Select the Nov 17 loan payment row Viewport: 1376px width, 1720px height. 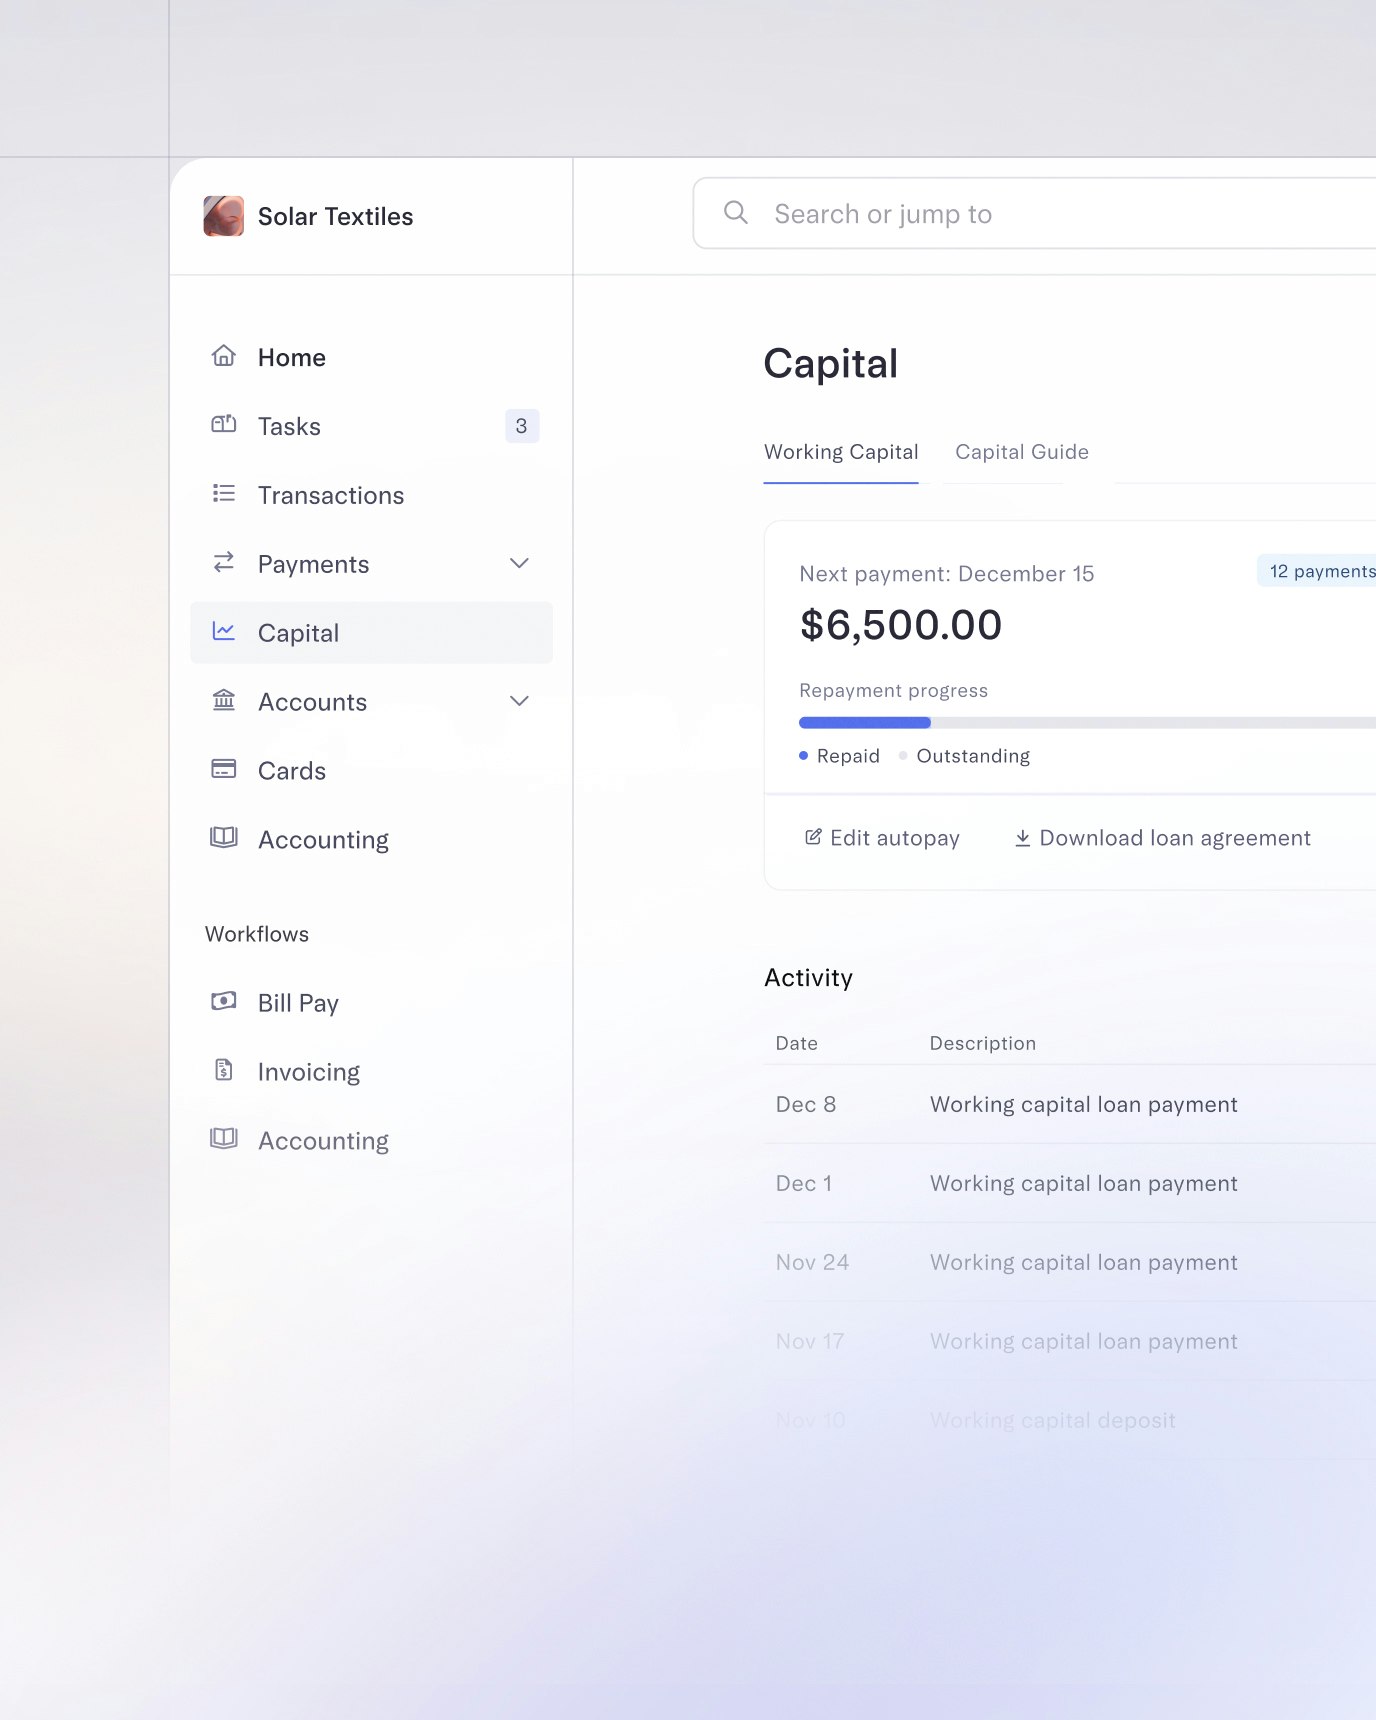click(1070, 1341)
